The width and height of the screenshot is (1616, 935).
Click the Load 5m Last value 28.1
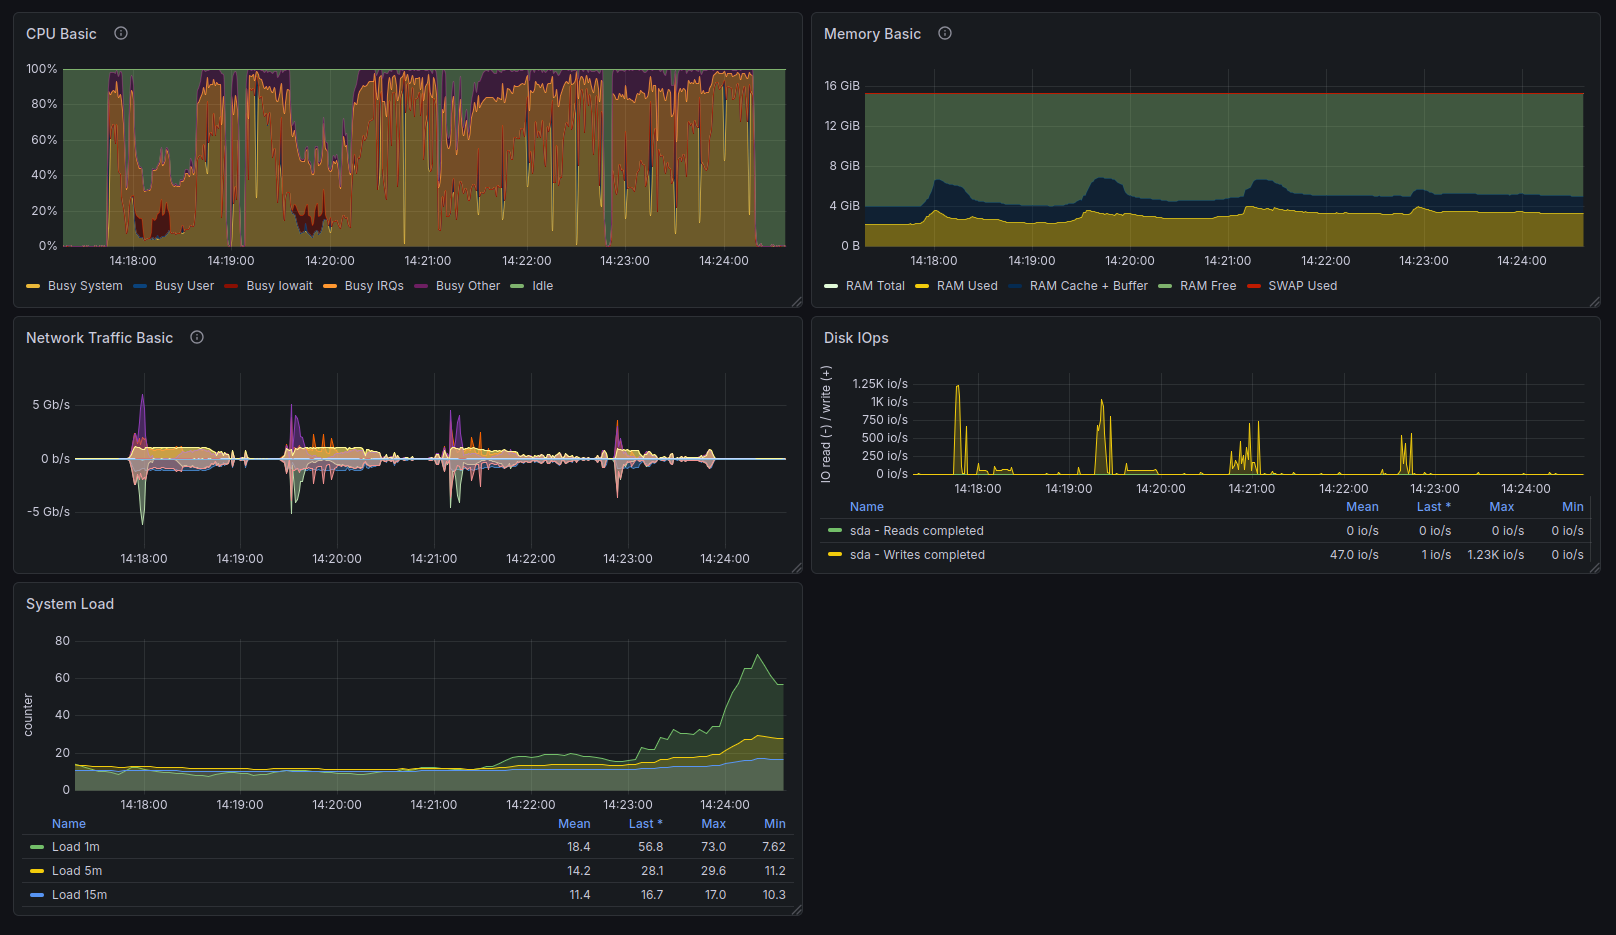click(x=652, y=871)
